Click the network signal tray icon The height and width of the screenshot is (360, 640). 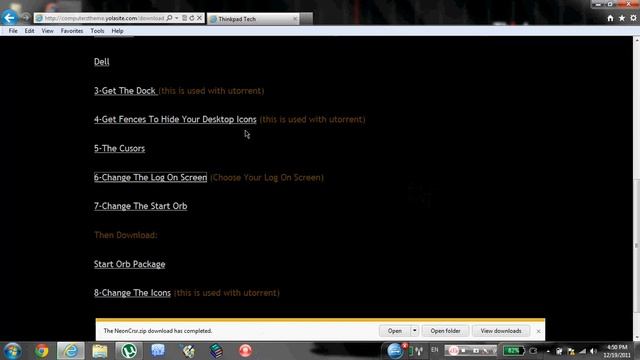pyautogui.click(x=582, y=351)
